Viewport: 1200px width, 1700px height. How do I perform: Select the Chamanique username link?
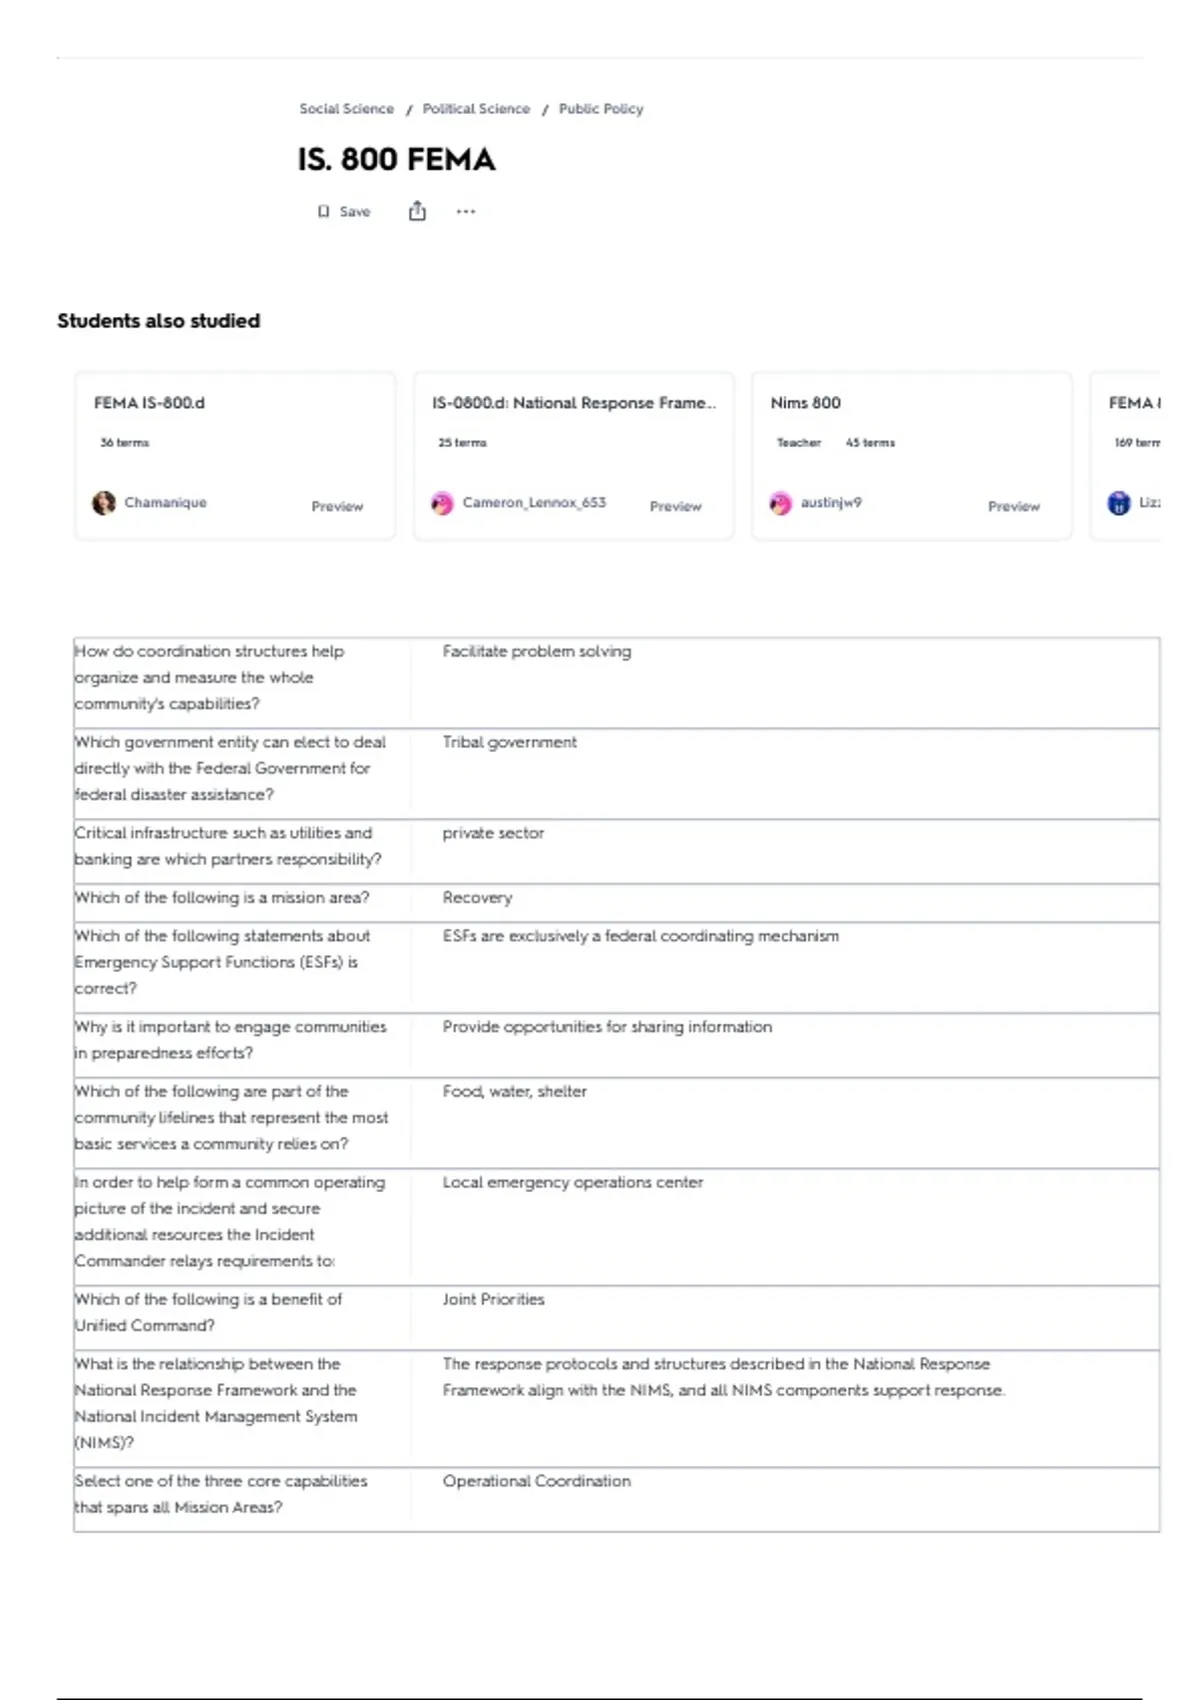click(x=165, y=502)
